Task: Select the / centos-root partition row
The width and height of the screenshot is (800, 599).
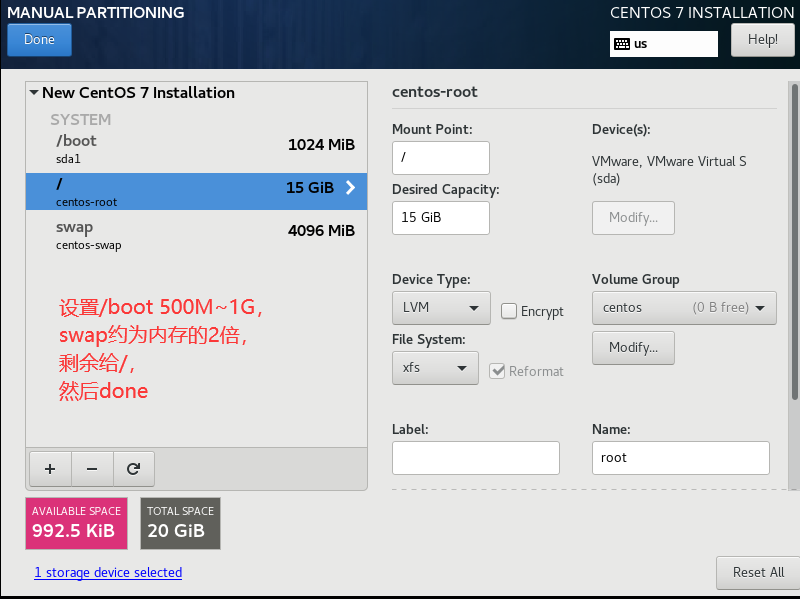Action: click(x=196, y=191)
